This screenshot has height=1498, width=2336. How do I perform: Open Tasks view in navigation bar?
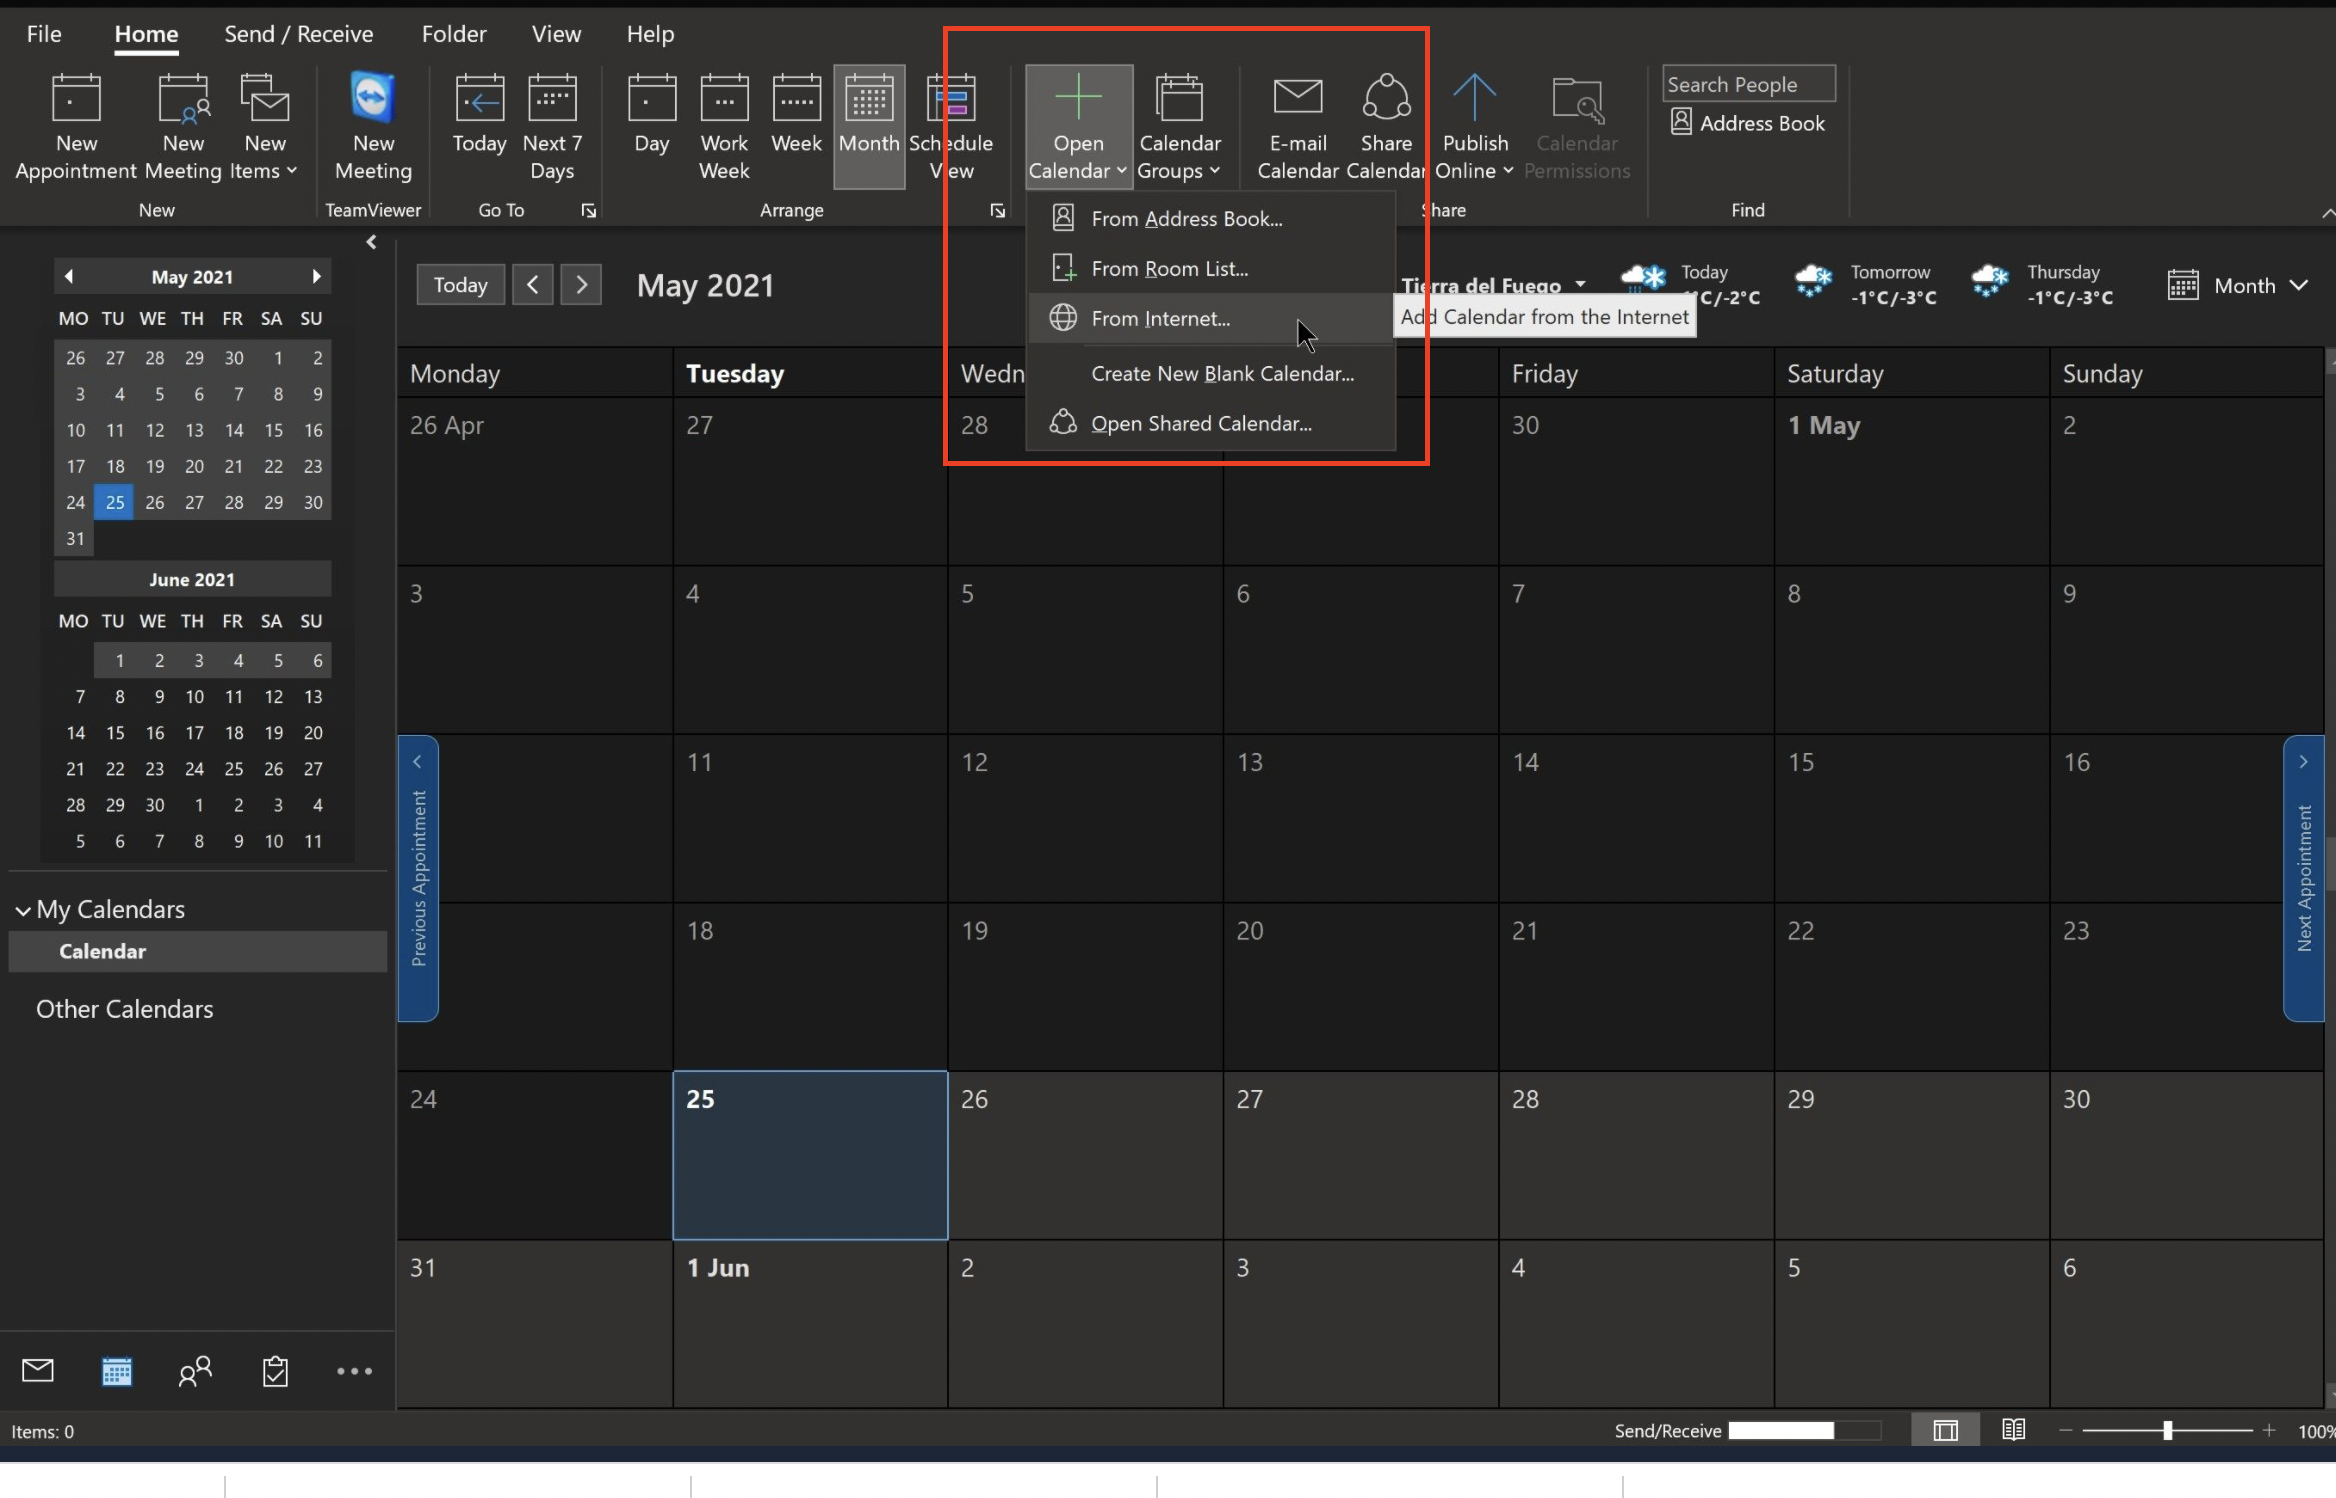pos(275,1370)
